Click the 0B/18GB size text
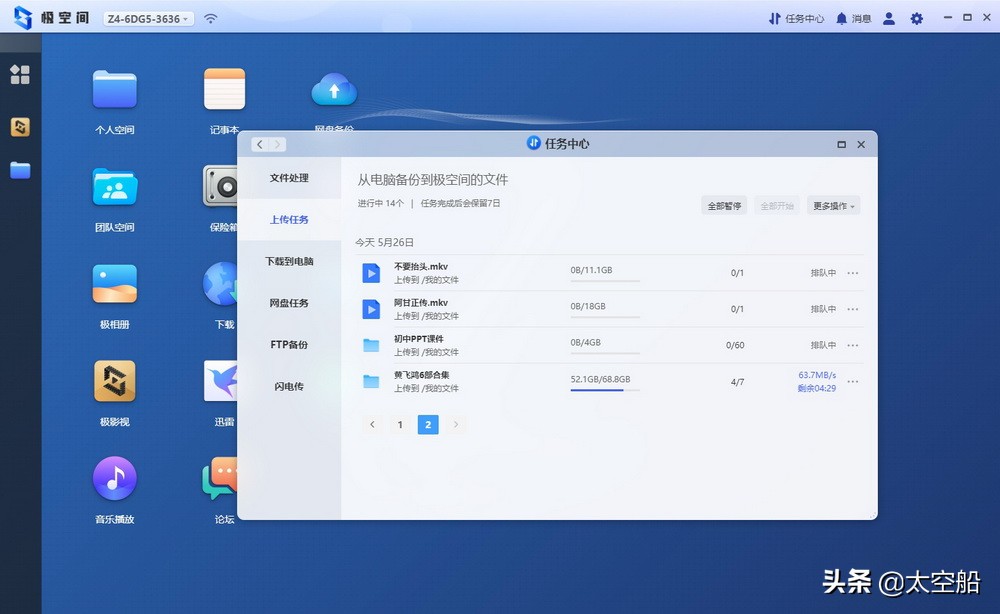The image size is (1000, 614). point(588,307)
